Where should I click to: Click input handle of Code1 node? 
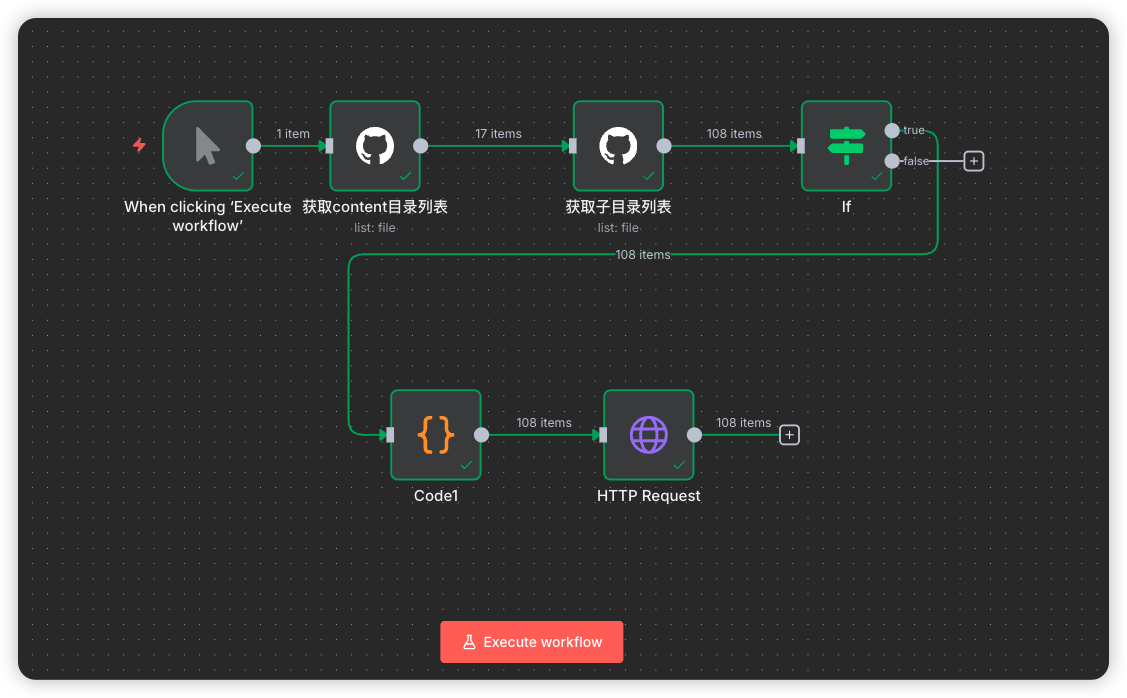point(390,435)
